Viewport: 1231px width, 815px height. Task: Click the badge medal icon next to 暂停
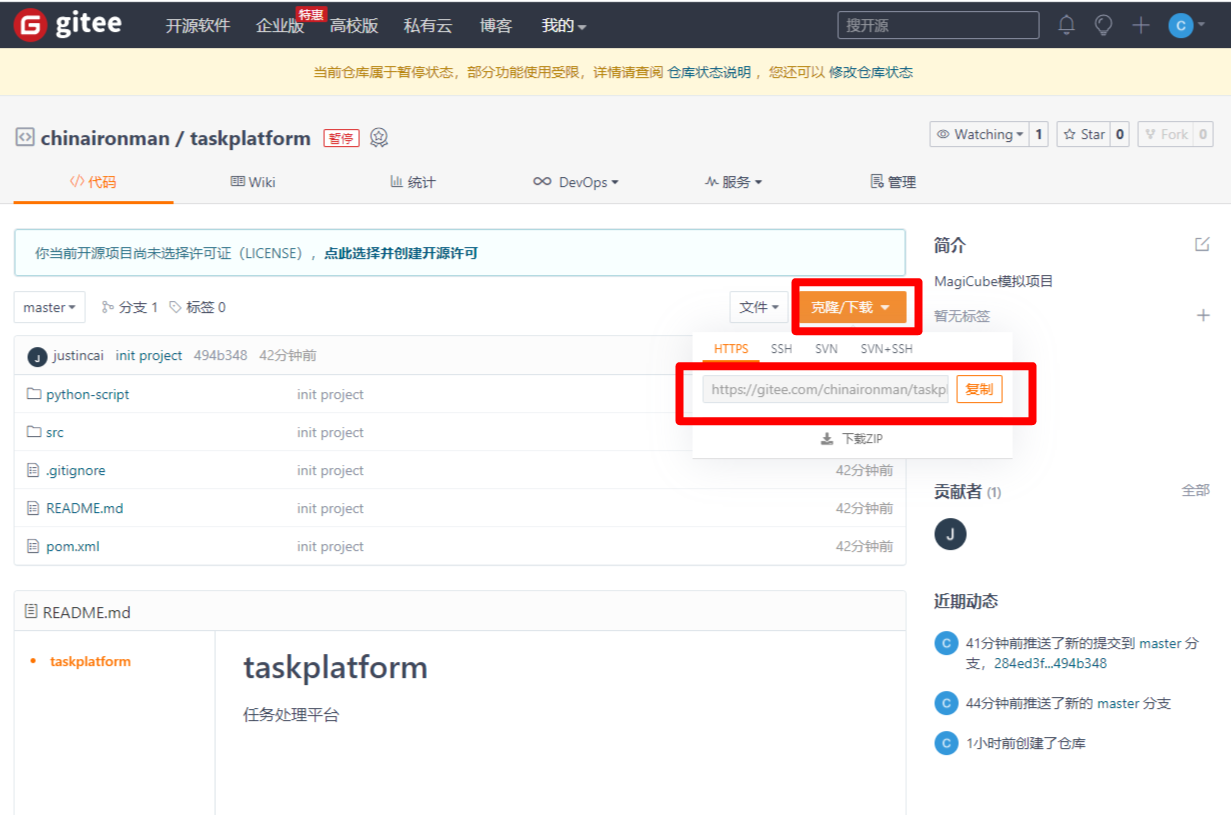pyautogui.click(x=379, y=138)
